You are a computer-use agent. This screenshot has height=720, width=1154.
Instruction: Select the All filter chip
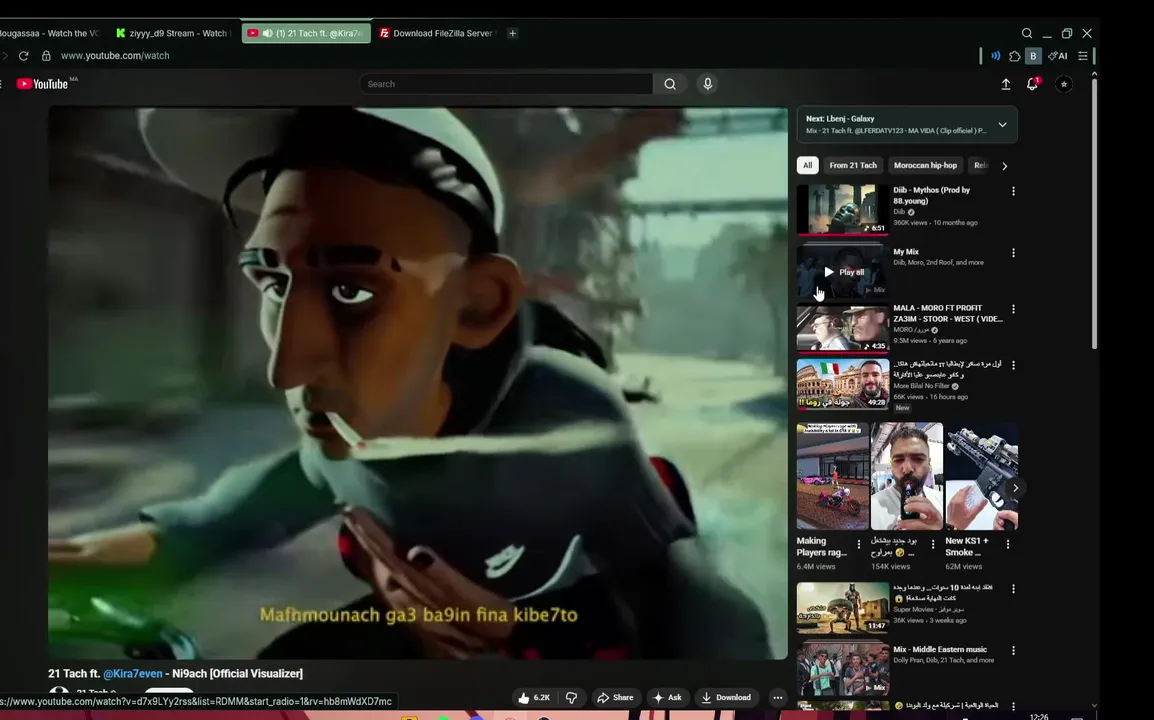pos(807,166)
